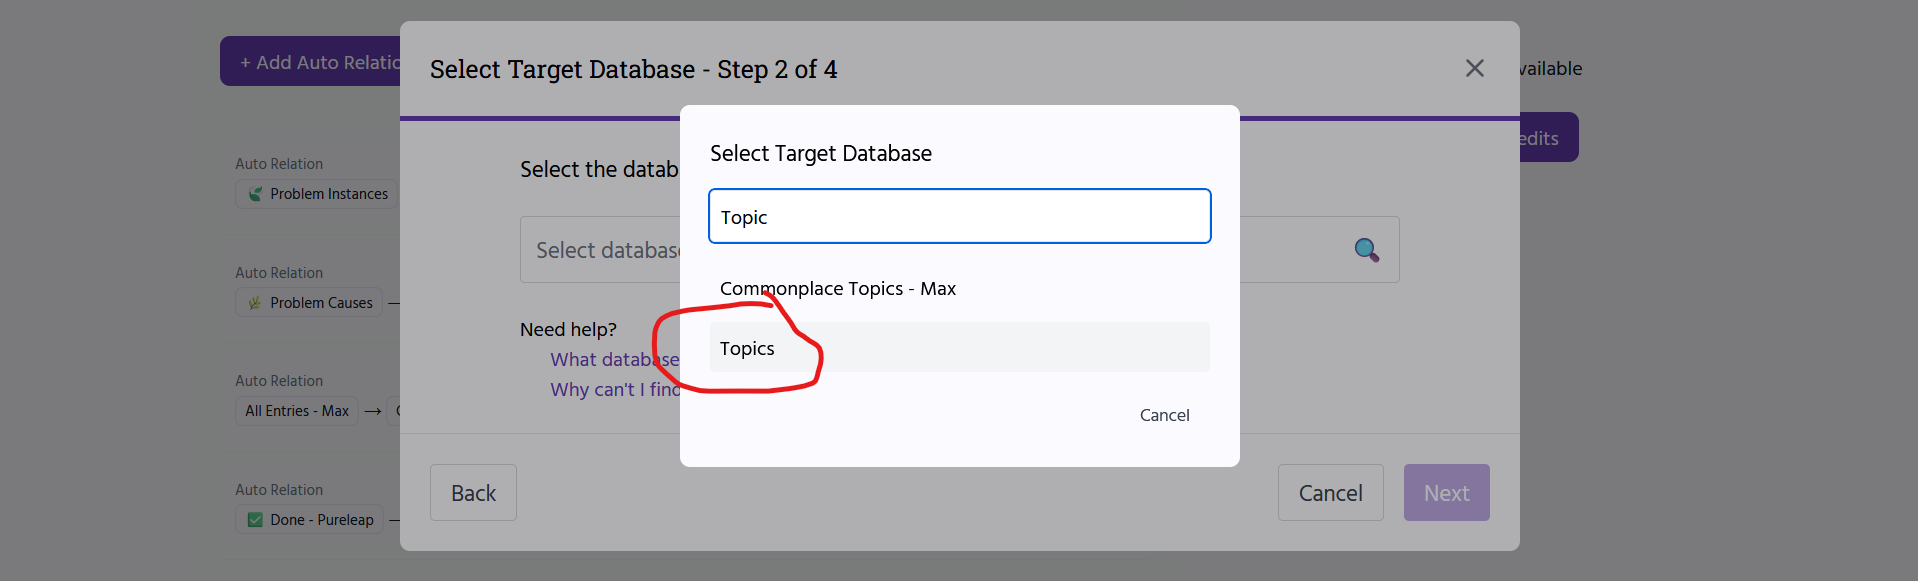
Task: Close the Select Target Database wizard dialog
Action: point(1474,68)
